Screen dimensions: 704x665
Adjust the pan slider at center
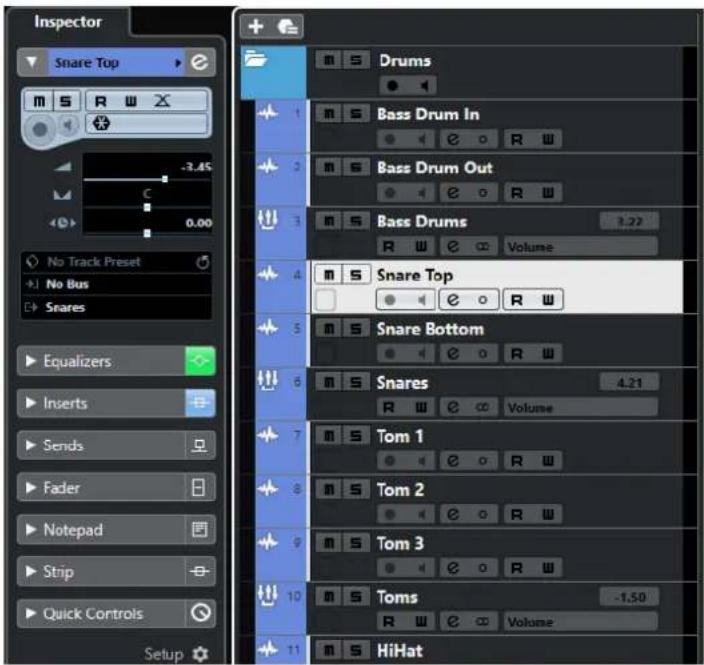click(147, 207)
